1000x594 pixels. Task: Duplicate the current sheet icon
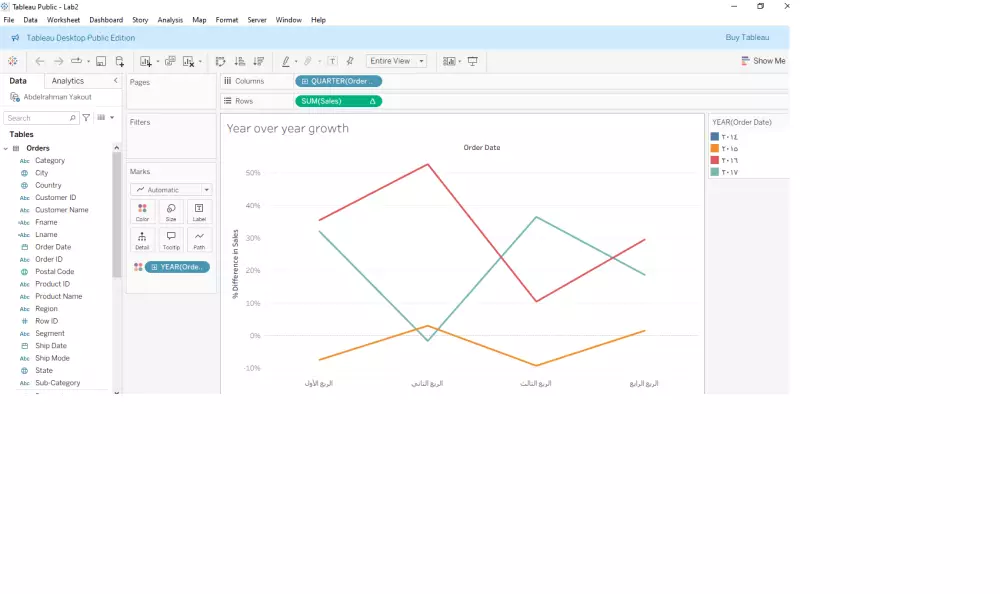[170, 61]
